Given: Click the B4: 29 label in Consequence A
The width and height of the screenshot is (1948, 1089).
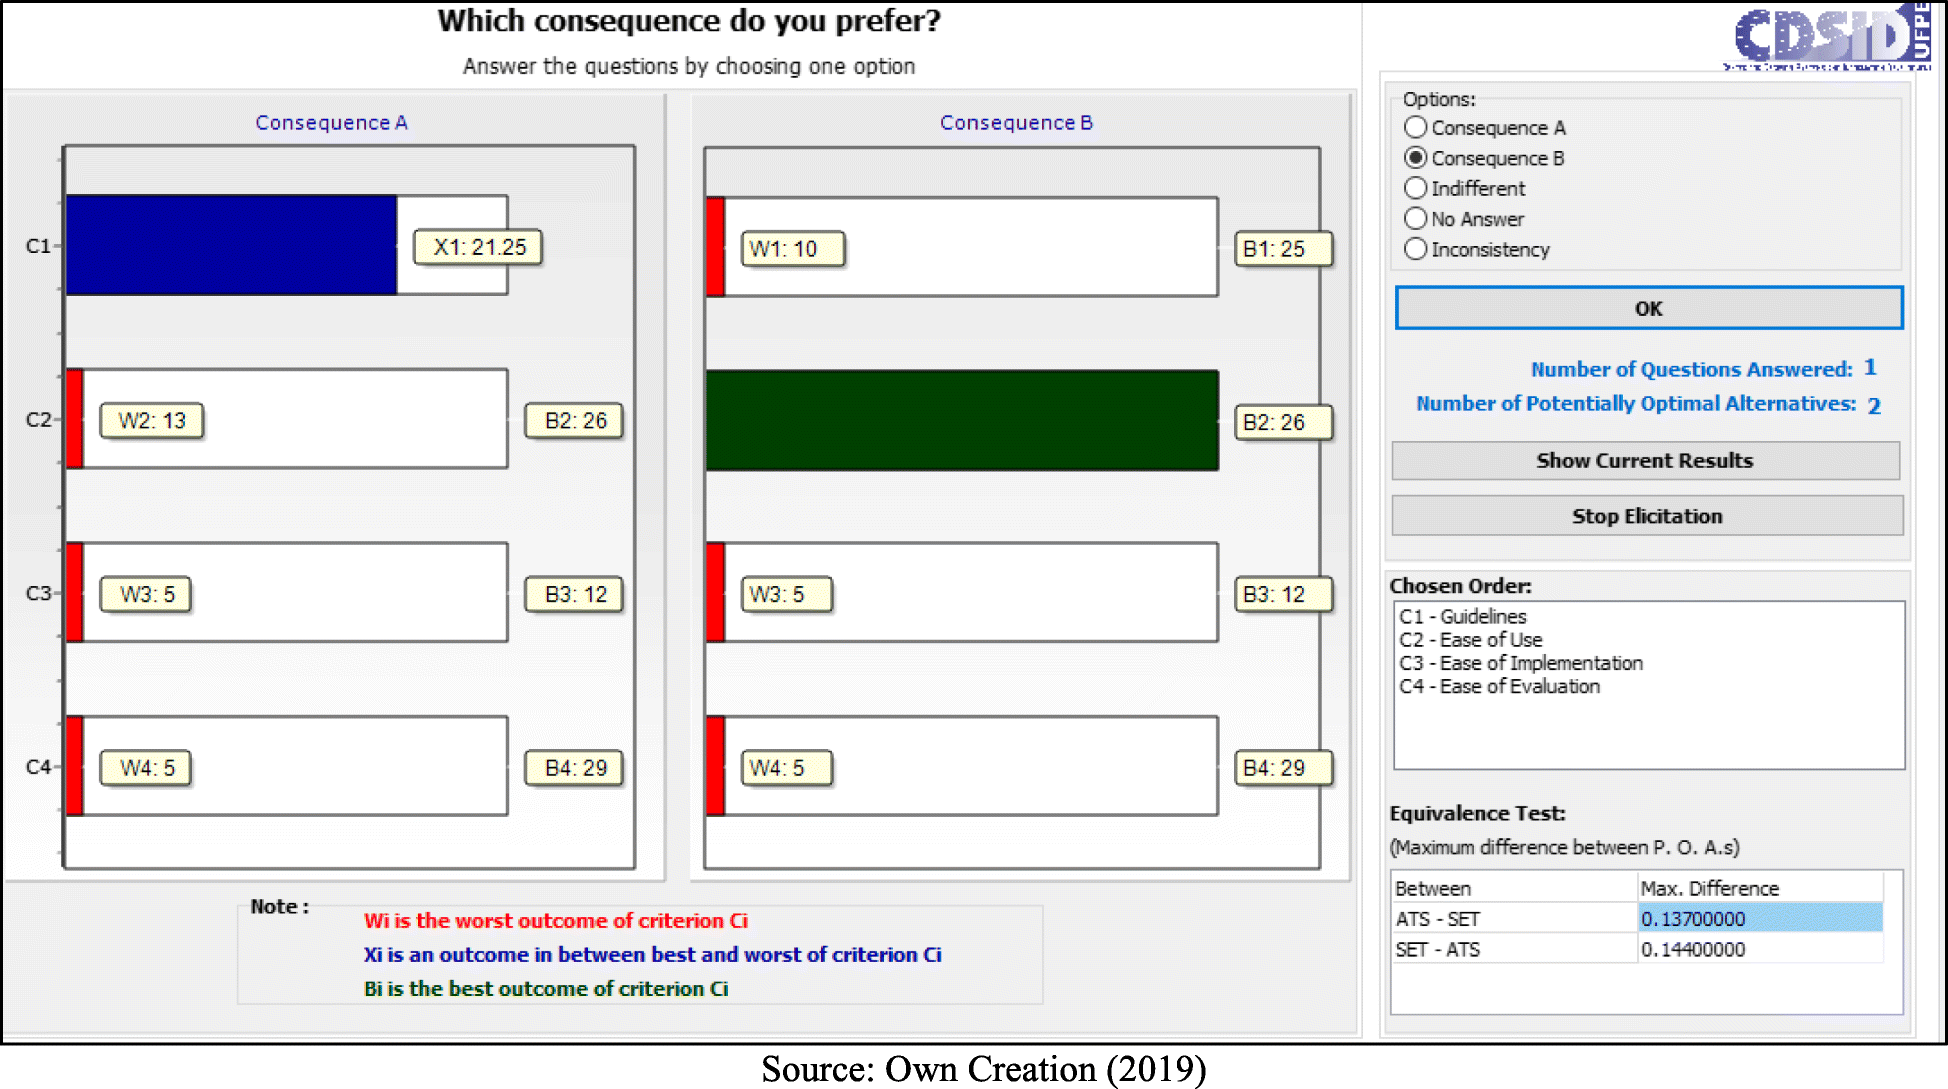Looking at the screenshot, I should click(x=575, y=768).
